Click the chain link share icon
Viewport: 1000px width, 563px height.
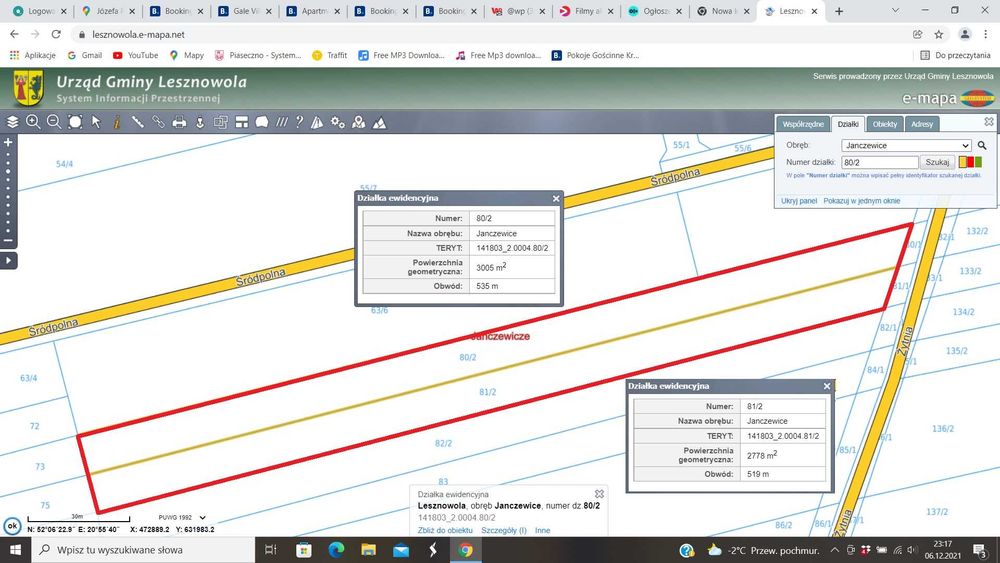(158, 122)
